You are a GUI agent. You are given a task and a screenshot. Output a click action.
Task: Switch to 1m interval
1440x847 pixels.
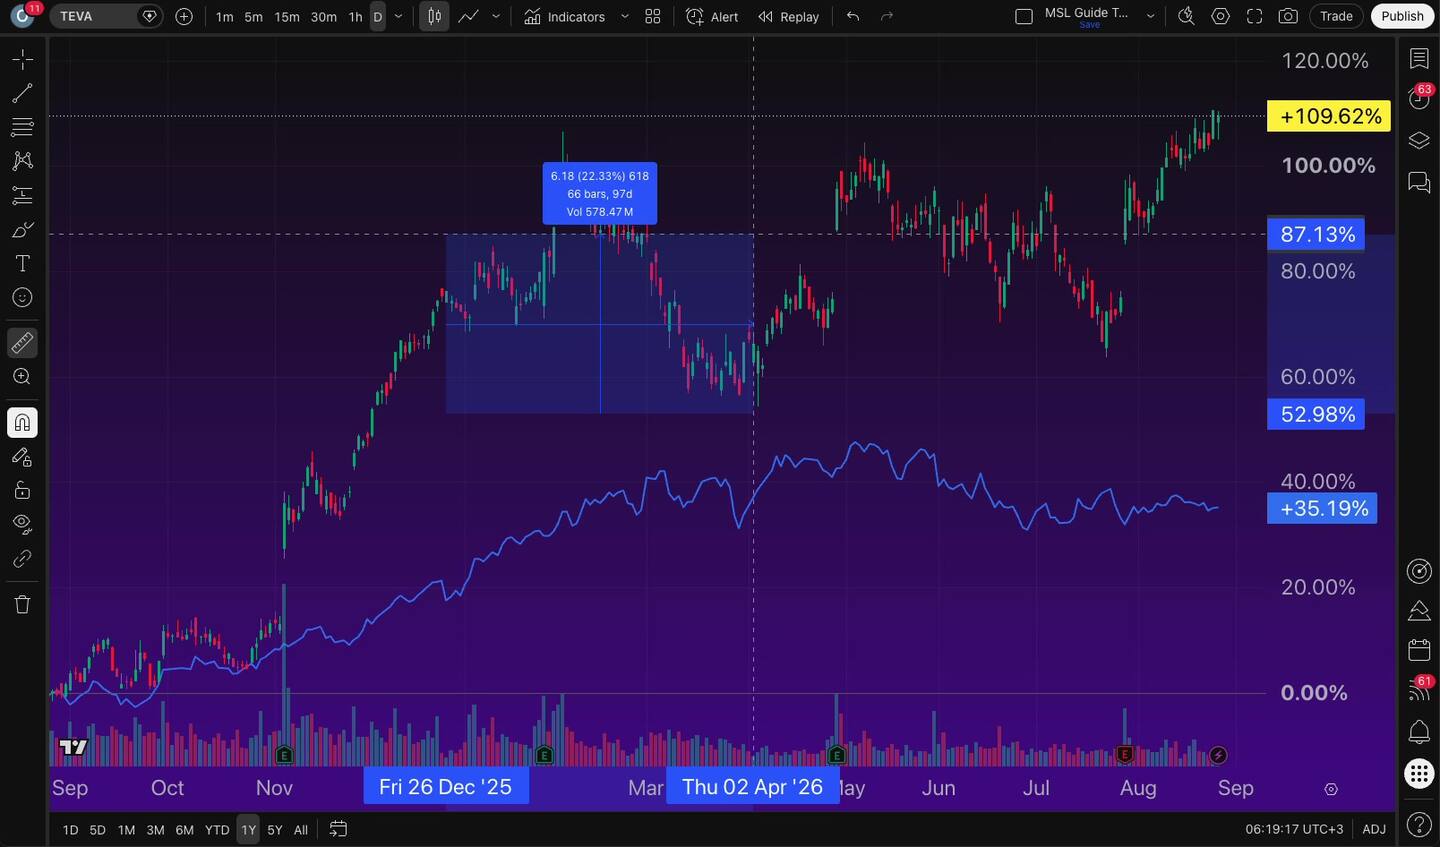pos(225,17)
